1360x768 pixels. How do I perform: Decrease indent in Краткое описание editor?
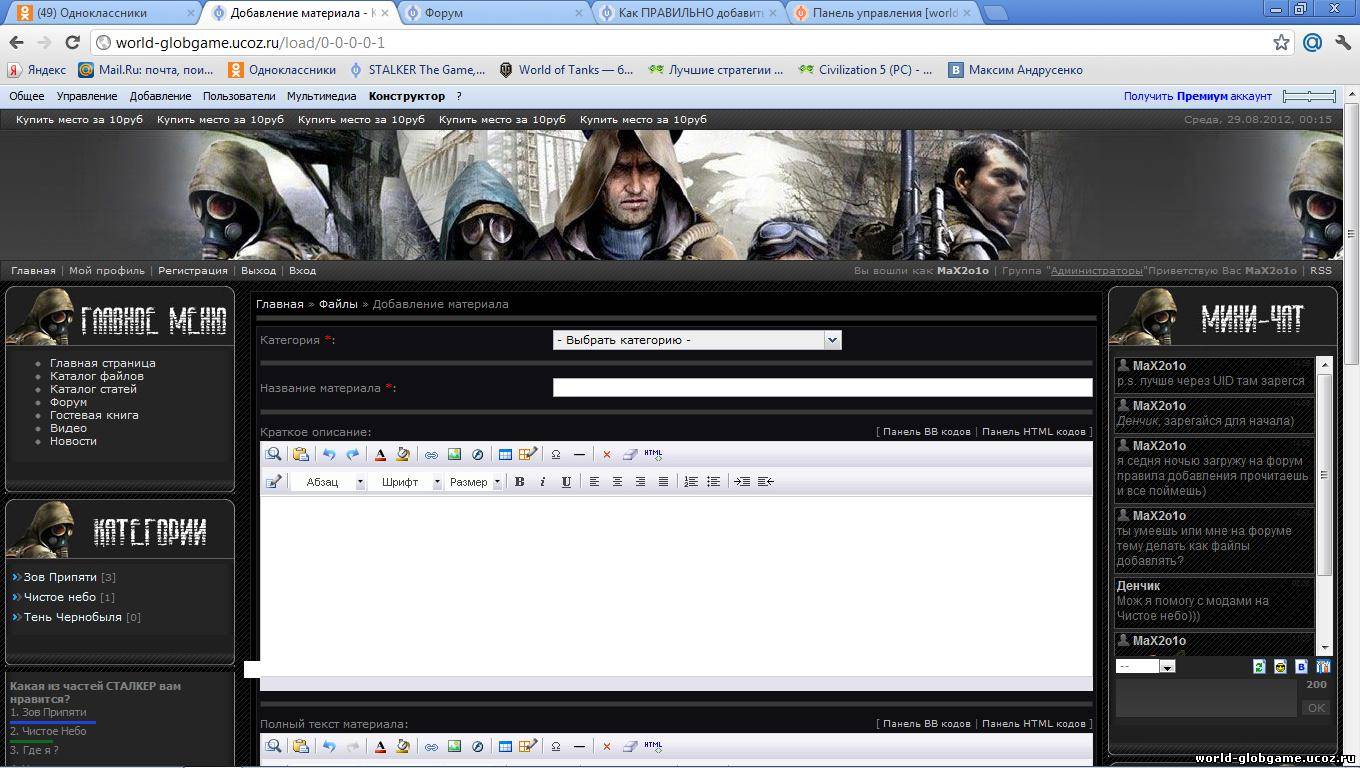click(x=765, y=482)
